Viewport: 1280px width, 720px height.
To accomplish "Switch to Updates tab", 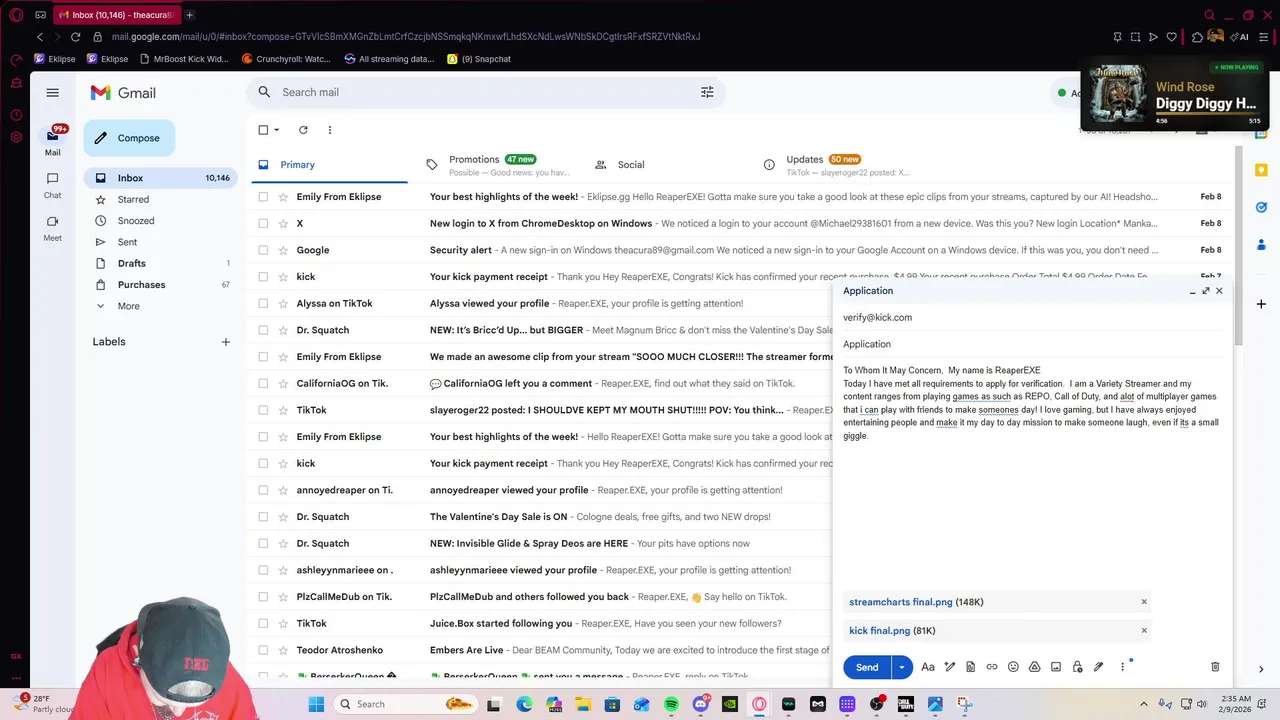I will [x=836, y=165].
